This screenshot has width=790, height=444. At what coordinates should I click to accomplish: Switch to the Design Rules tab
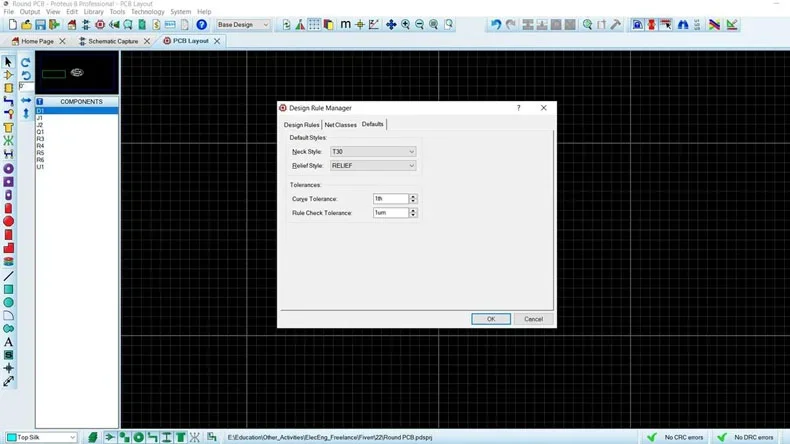pyautogui.click(x=301, y=125)
